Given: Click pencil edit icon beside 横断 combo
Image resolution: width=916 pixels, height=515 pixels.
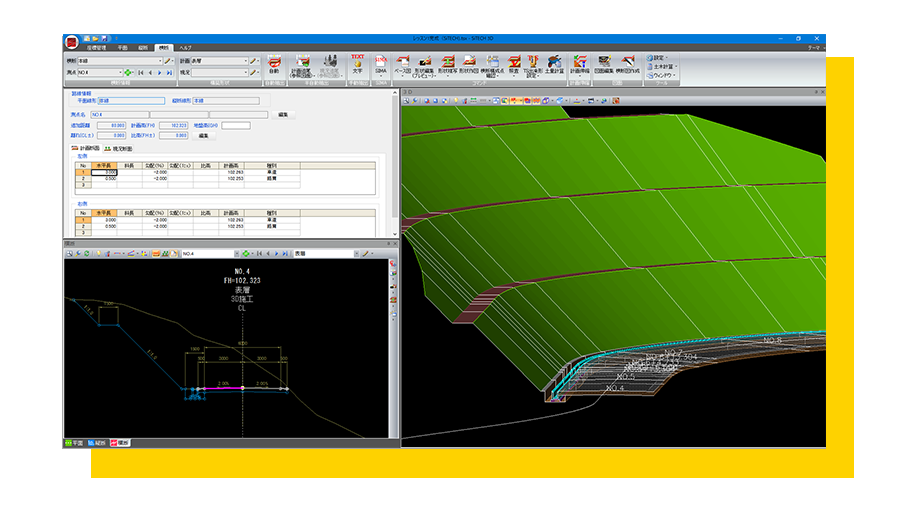Looking at the screenshot, I should pos(168,61).
